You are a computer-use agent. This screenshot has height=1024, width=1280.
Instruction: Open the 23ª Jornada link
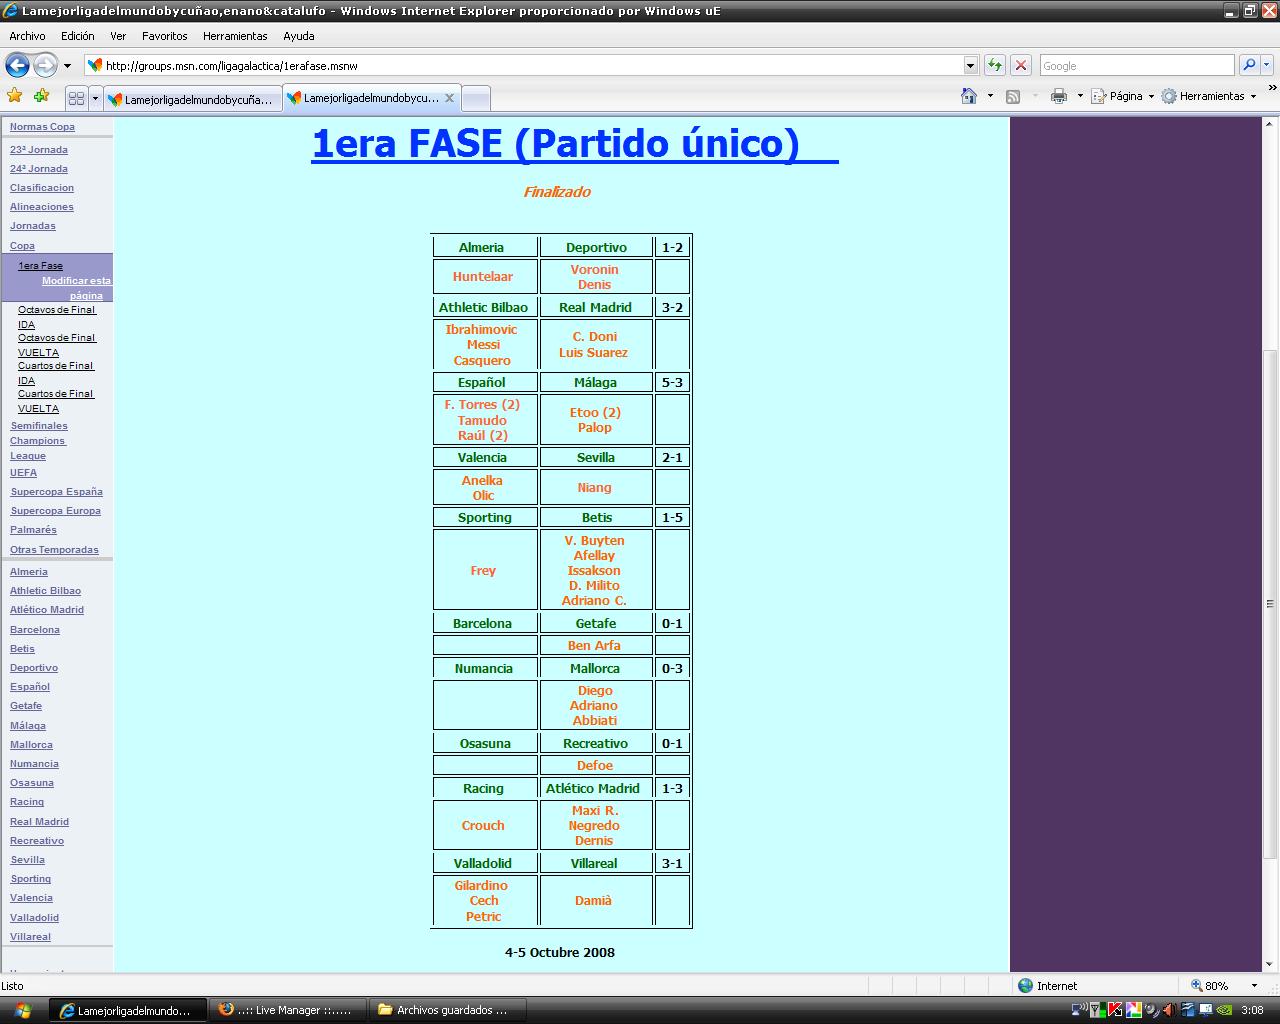click(39, 150)
